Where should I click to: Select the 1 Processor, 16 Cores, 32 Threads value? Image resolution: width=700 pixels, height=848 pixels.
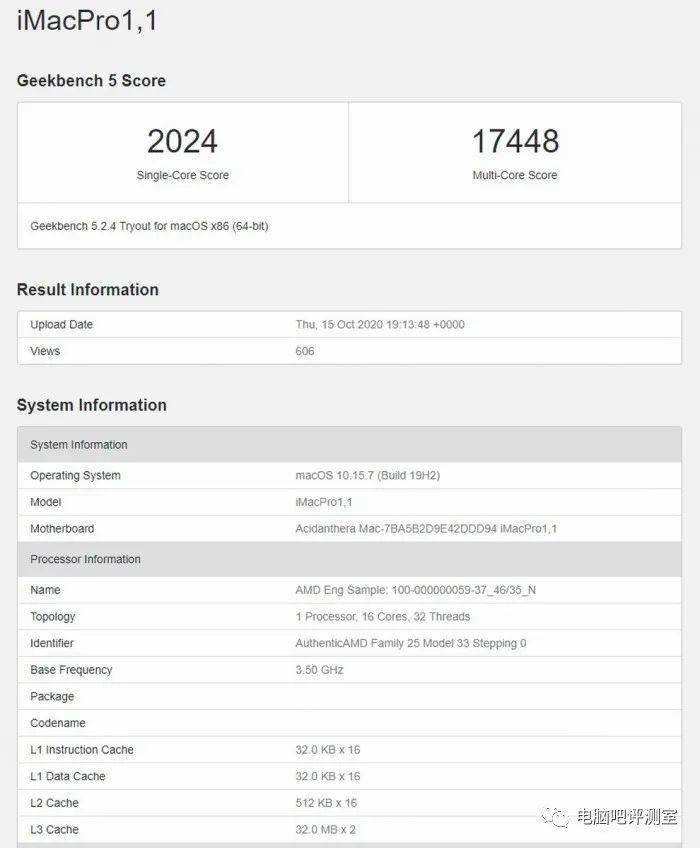point(383,617)
